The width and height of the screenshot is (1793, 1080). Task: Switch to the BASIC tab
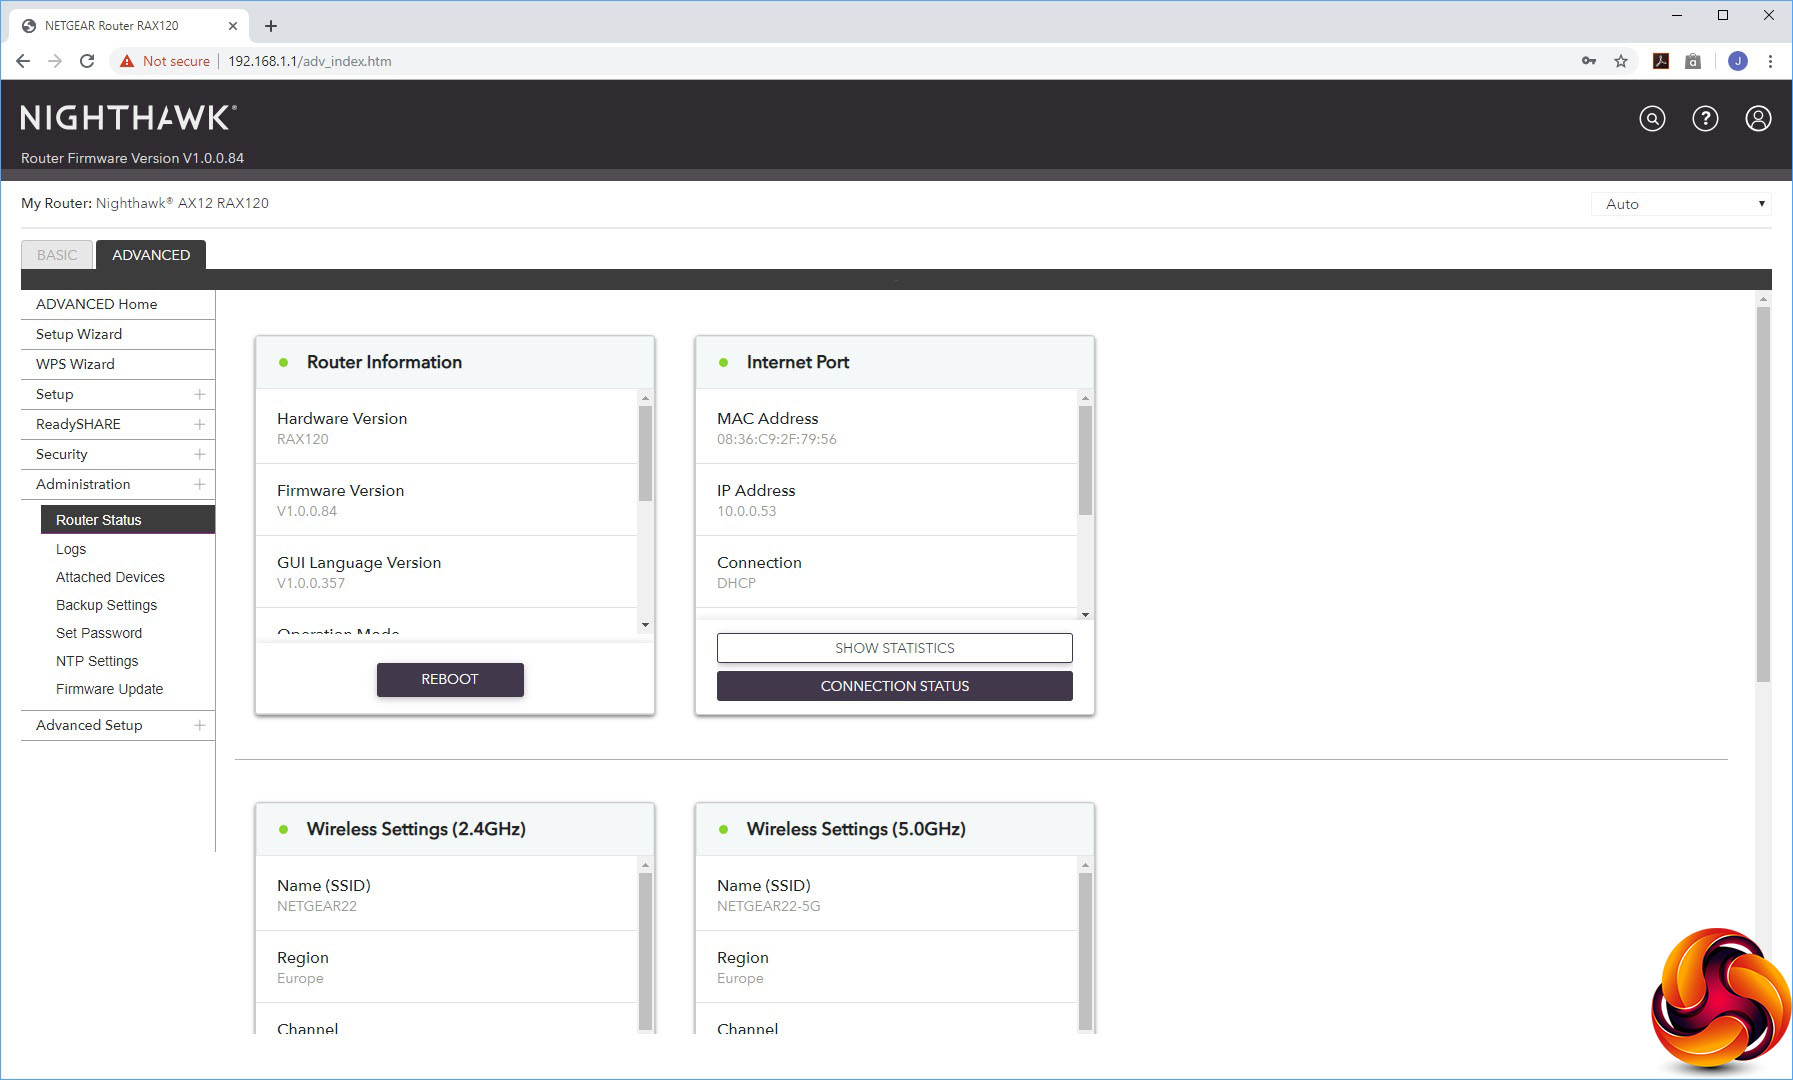[x=57, y=255]
